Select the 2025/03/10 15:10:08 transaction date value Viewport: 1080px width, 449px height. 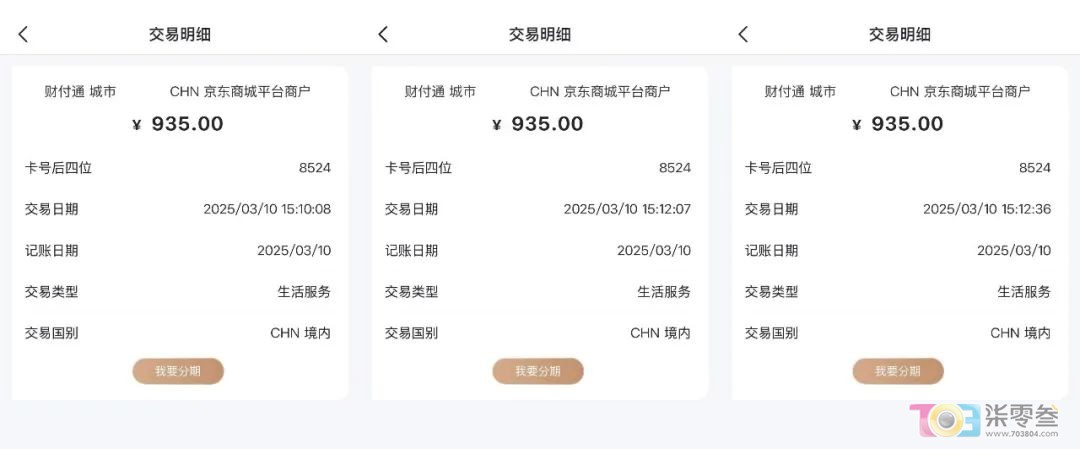[267, 209]
